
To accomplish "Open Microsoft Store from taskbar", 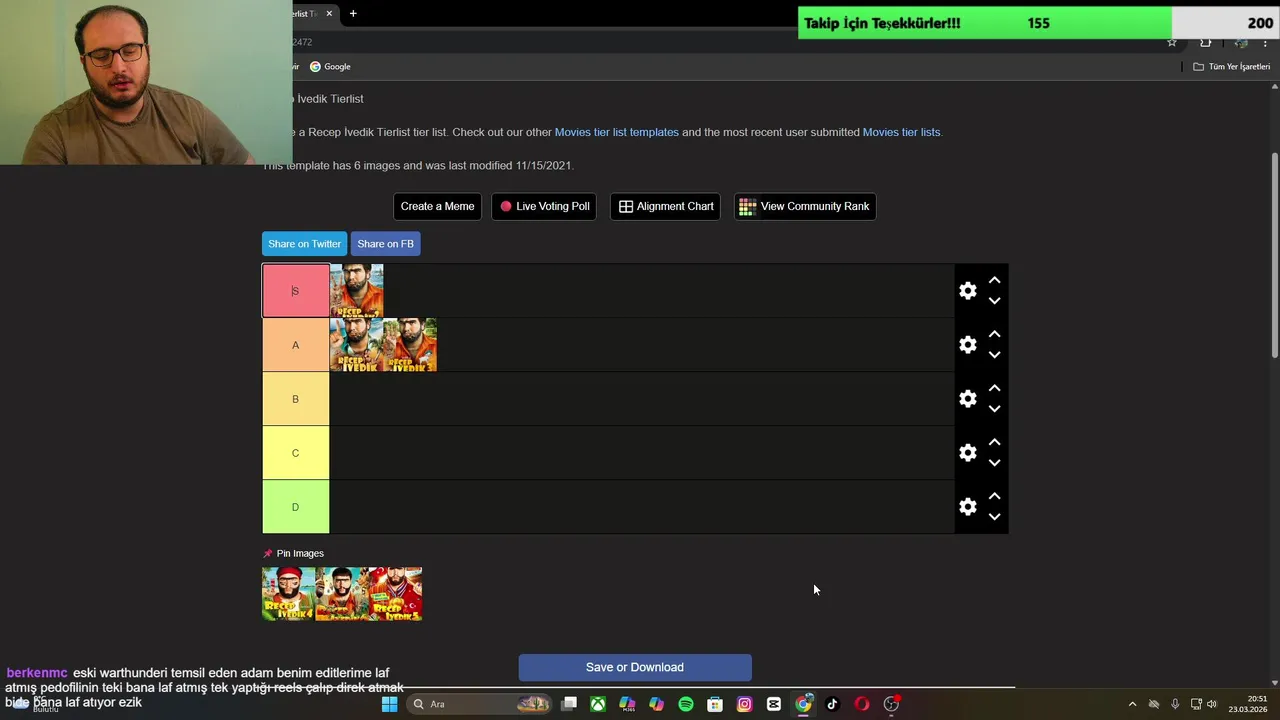I will [x=715, y=704].
